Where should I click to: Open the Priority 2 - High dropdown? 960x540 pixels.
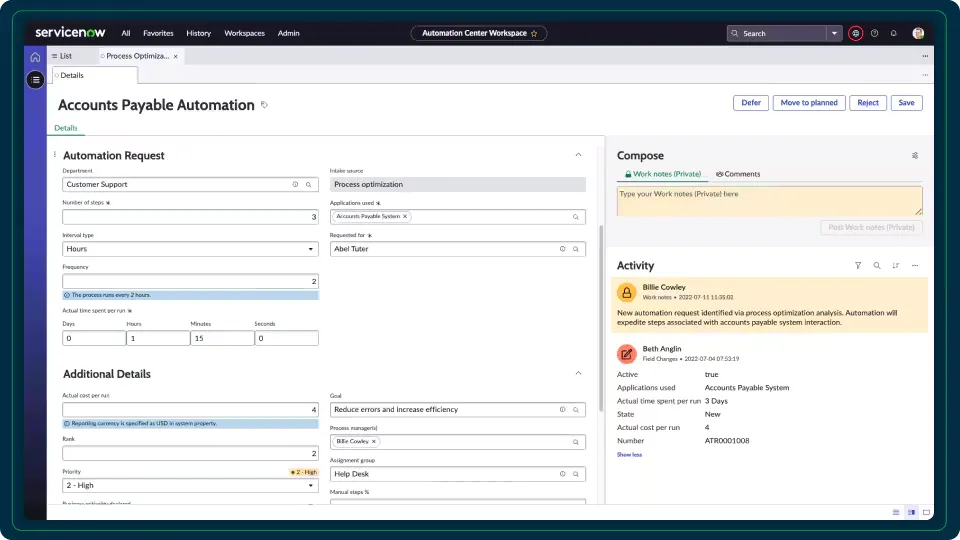click(190, 486)
